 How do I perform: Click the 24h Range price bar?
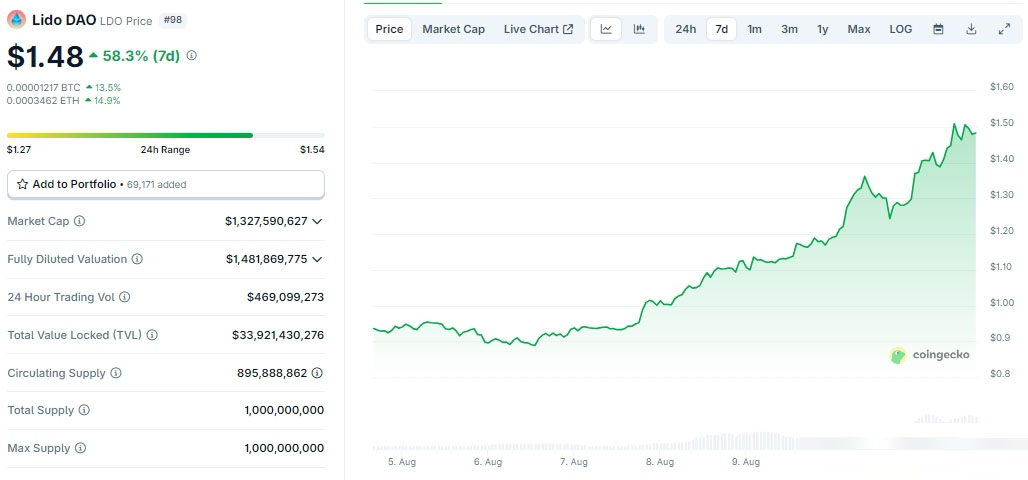tap(166, 135)
